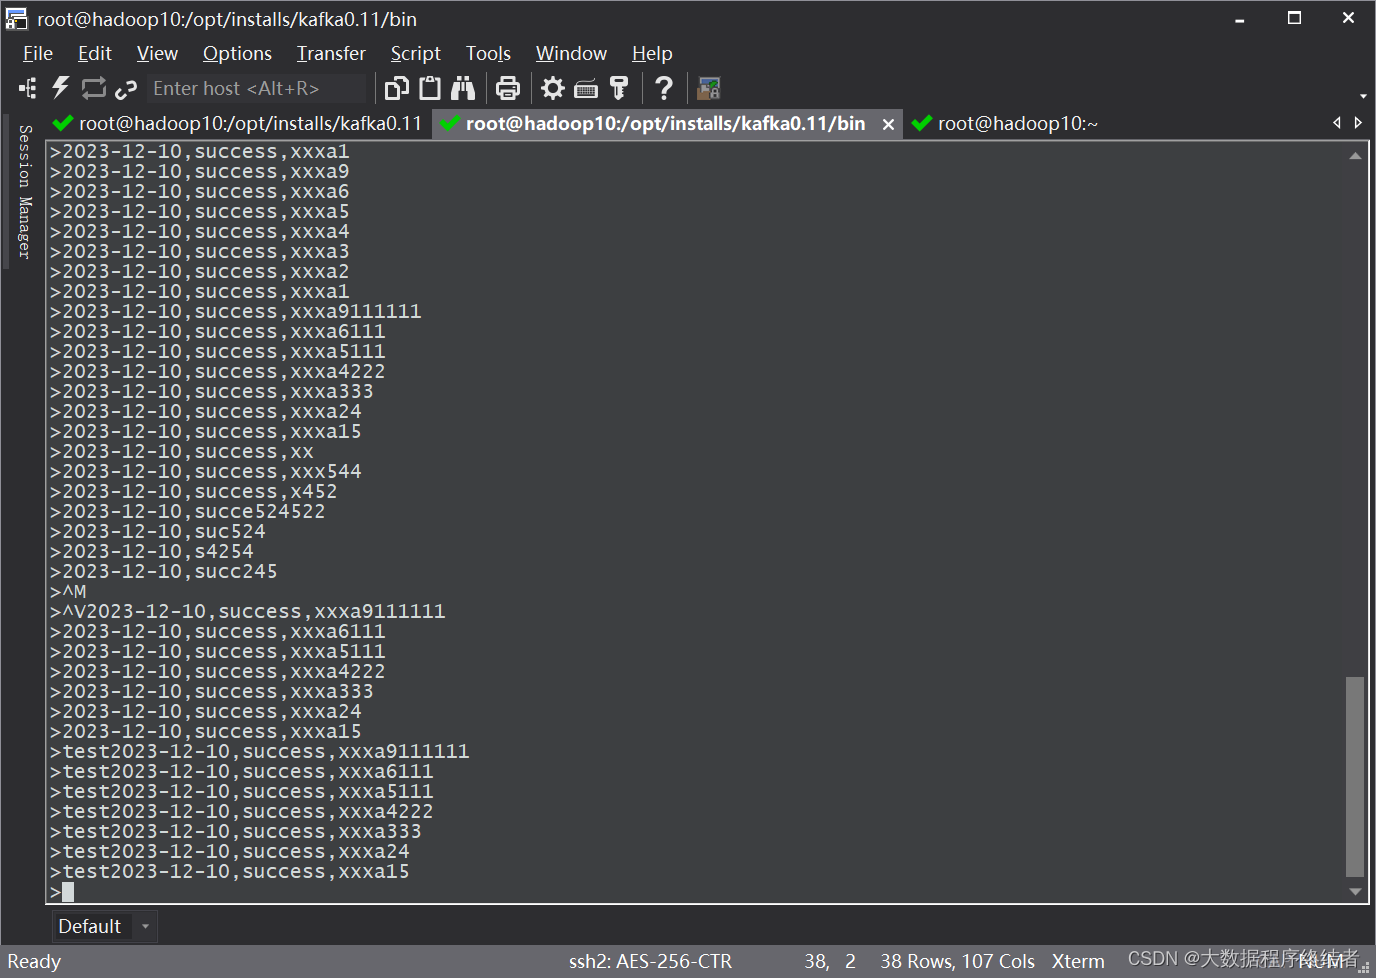Open the File menu
Screen dimensions: 1376x978
coord(38,53)
